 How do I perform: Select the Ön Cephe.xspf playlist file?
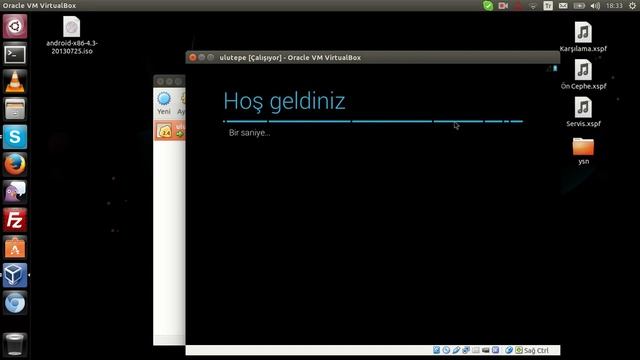583,75
